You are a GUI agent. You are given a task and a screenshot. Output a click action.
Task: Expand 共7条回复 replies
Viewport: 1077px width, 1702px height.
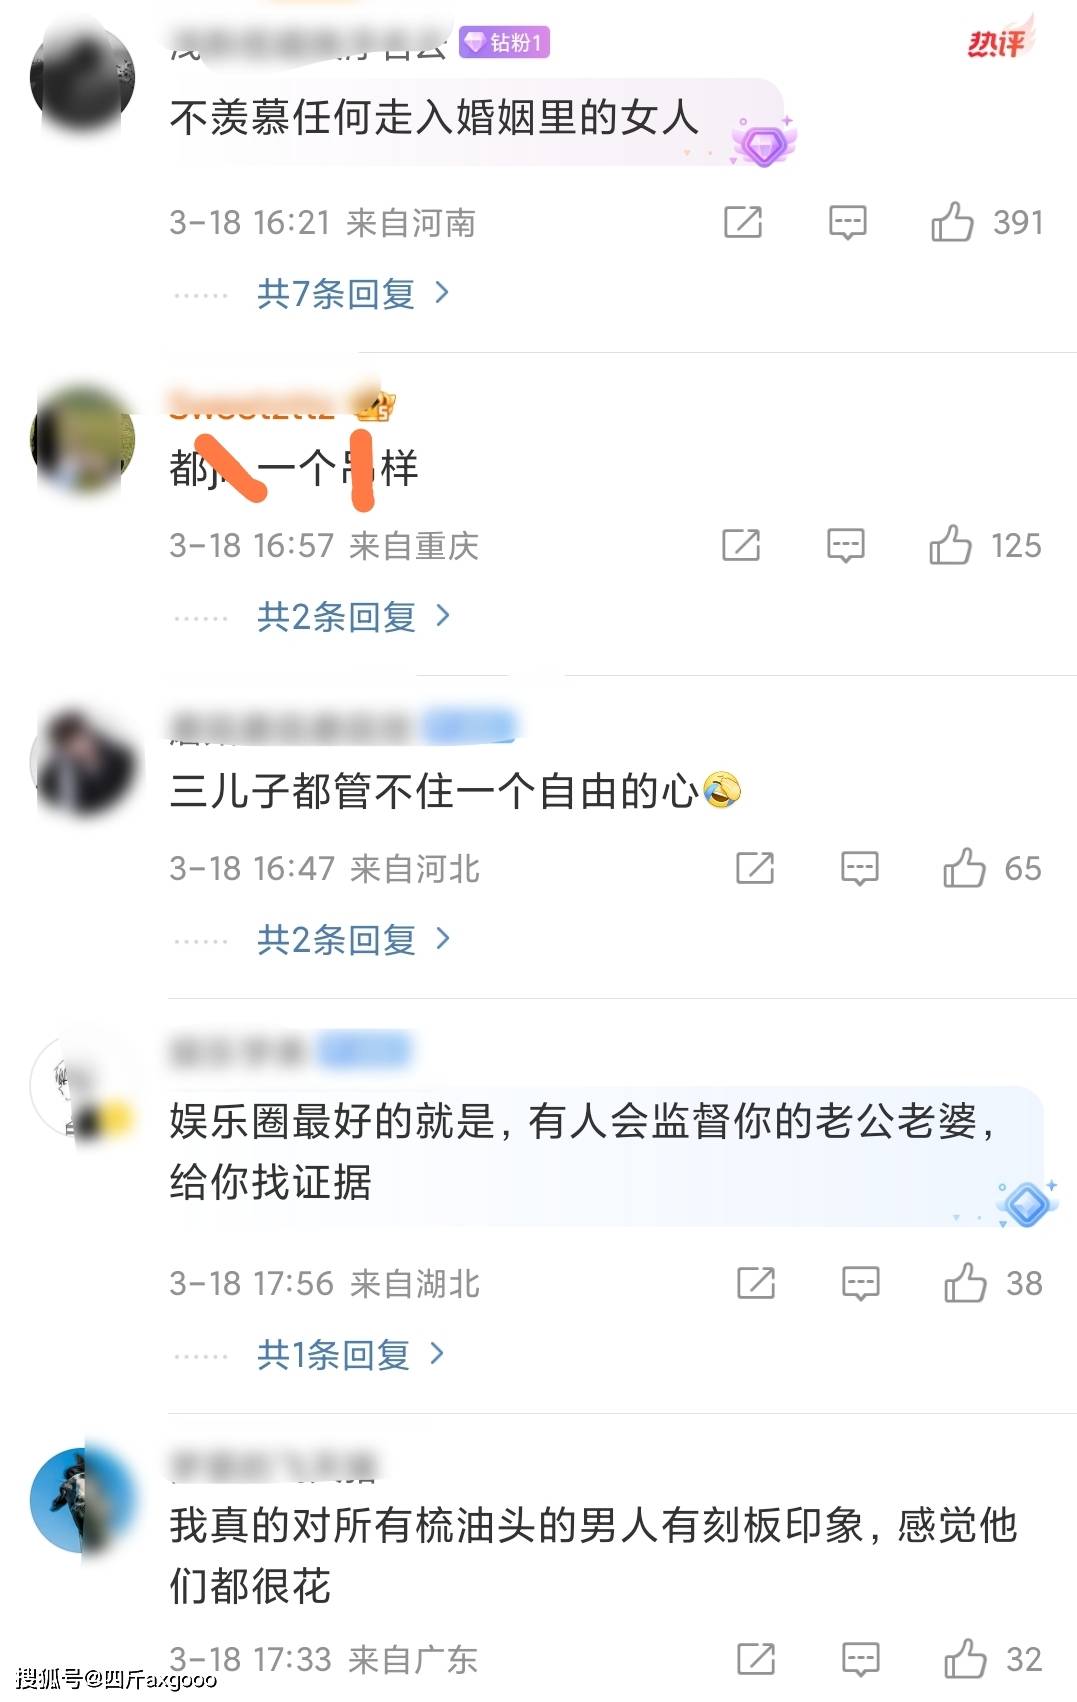click(353, 293)
